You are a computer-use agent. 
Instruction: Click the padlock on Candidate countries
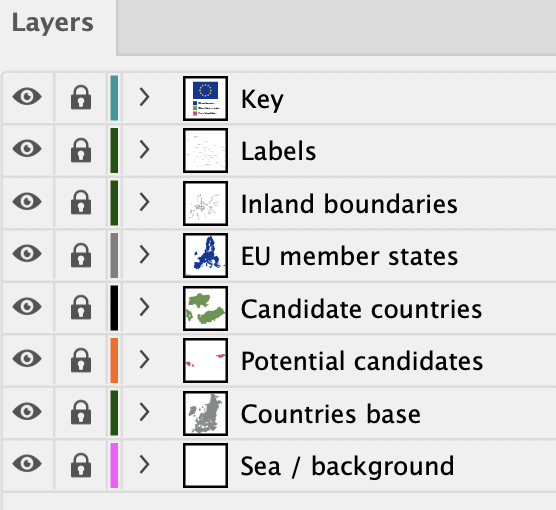[81, 307]
